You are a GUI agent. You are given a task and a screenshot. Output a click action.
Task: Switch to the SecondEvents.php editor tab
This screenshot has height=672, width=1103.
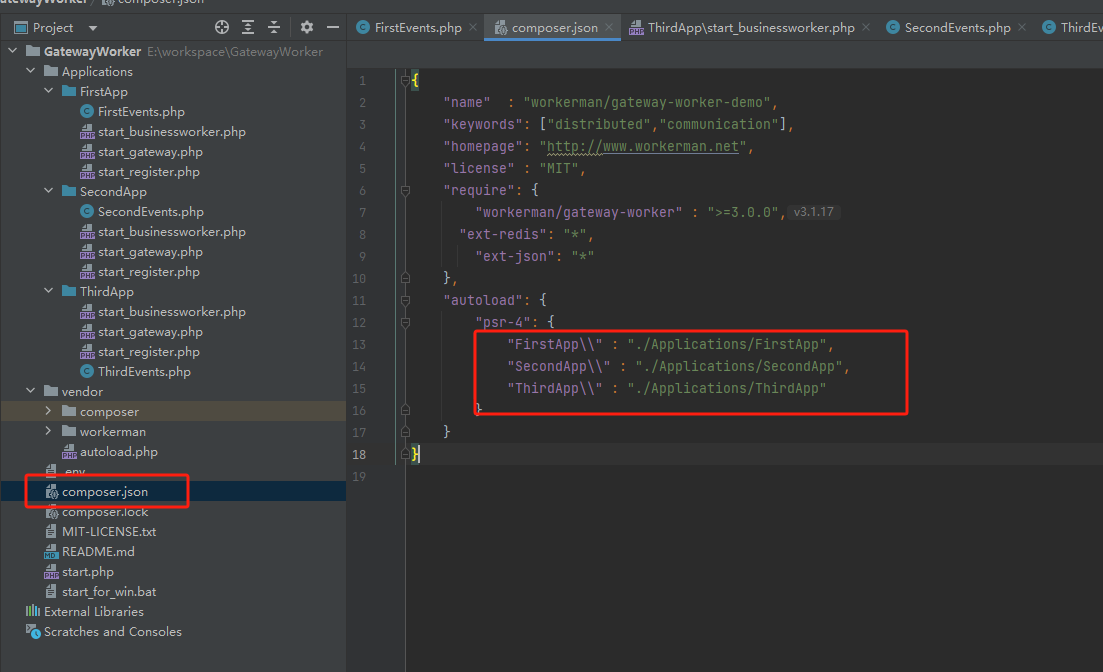click(957, 27)
